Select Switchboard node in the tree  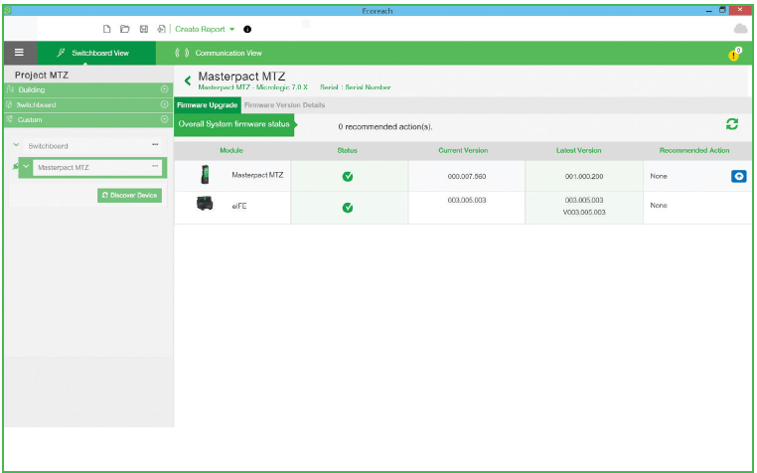pos(92,146)
